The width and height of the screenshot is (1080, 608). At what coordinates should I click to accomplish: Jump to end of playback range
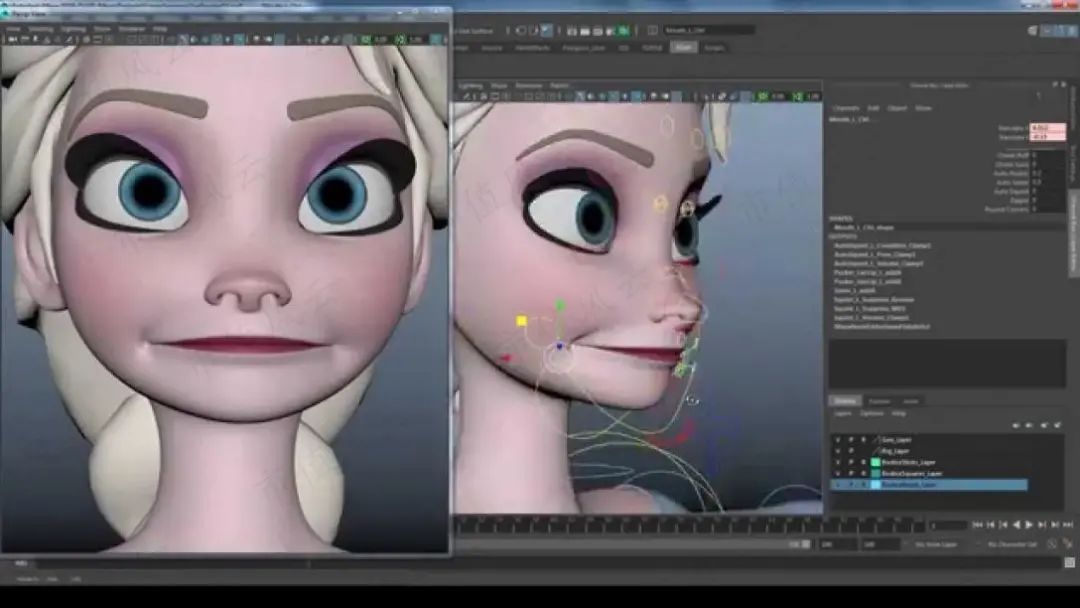point(1068,525)
